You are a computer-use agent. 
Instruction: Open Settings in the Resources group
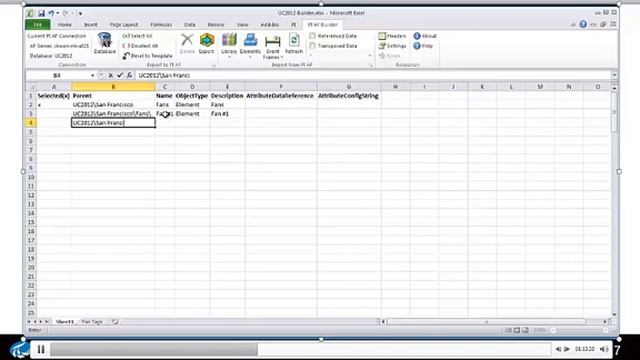[392, 46]
